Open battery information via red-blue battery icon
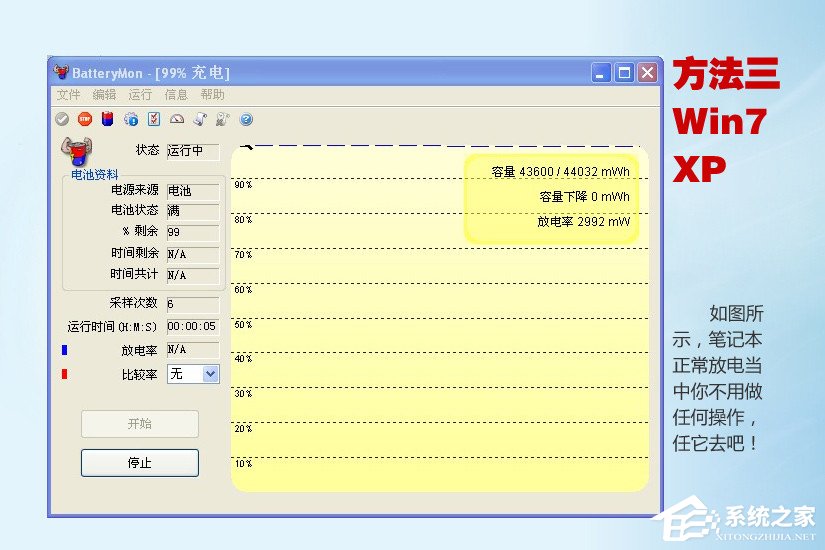 [x=107, y=119]
